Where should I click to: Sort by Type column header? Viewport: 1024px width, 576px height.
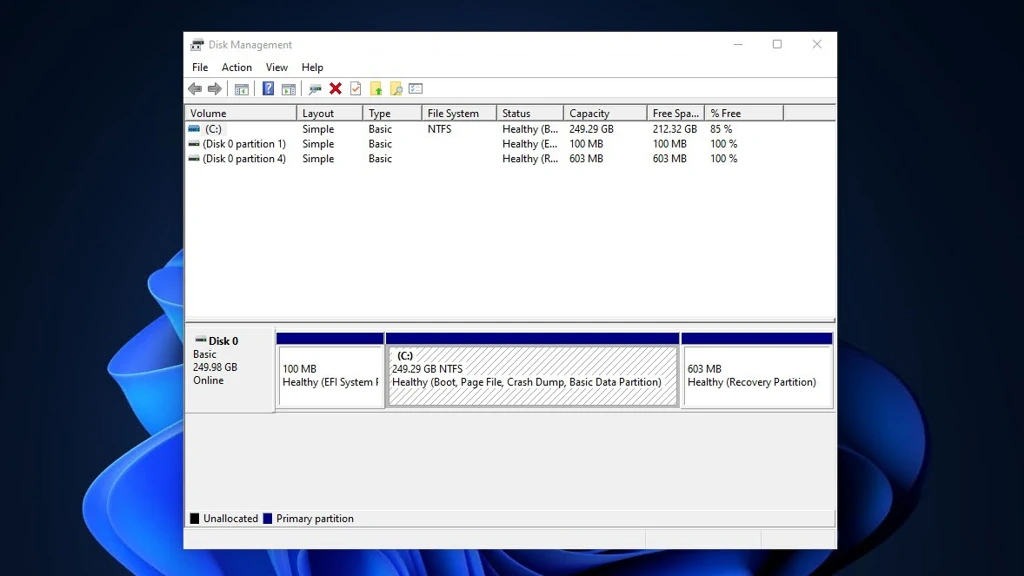click(392, 113)
